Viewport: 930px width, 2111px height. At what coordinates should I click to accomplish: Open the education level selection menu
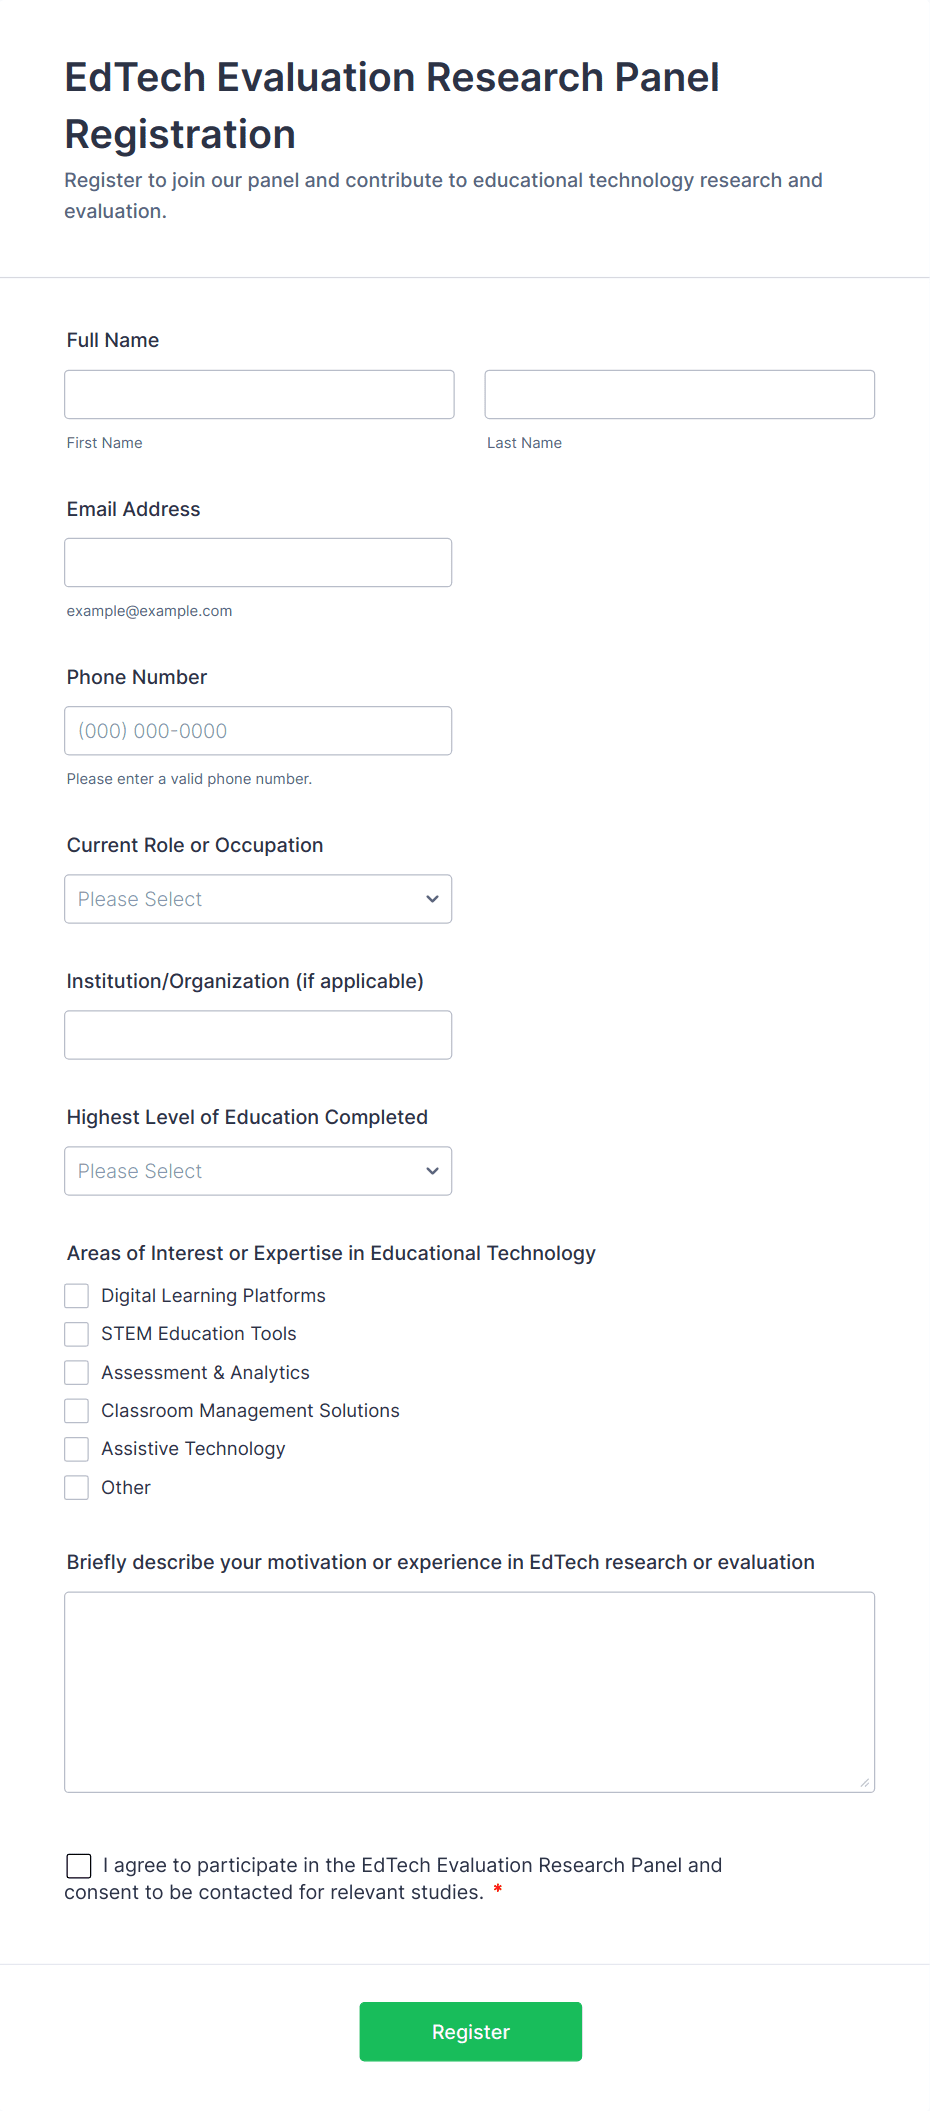432,1170
